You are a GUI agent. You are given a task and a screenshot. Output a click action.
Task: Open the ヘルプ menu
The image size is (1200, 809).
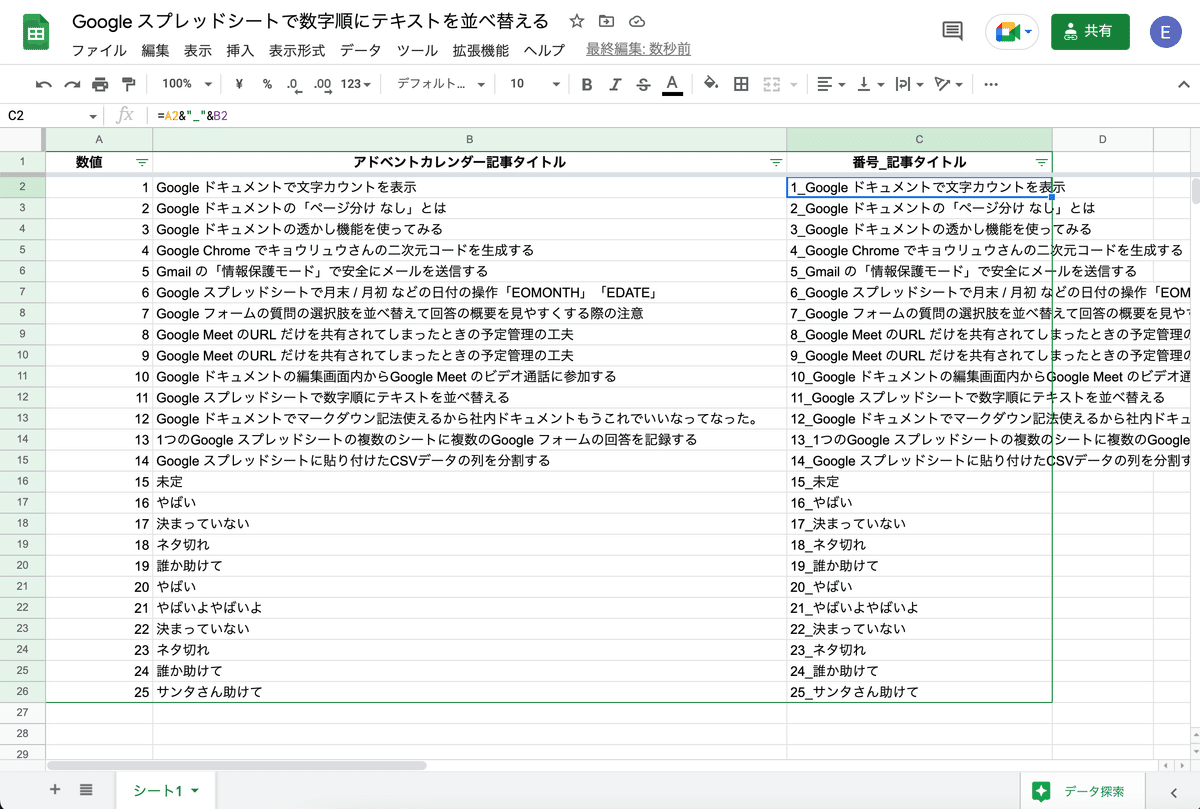pos(544,50)
